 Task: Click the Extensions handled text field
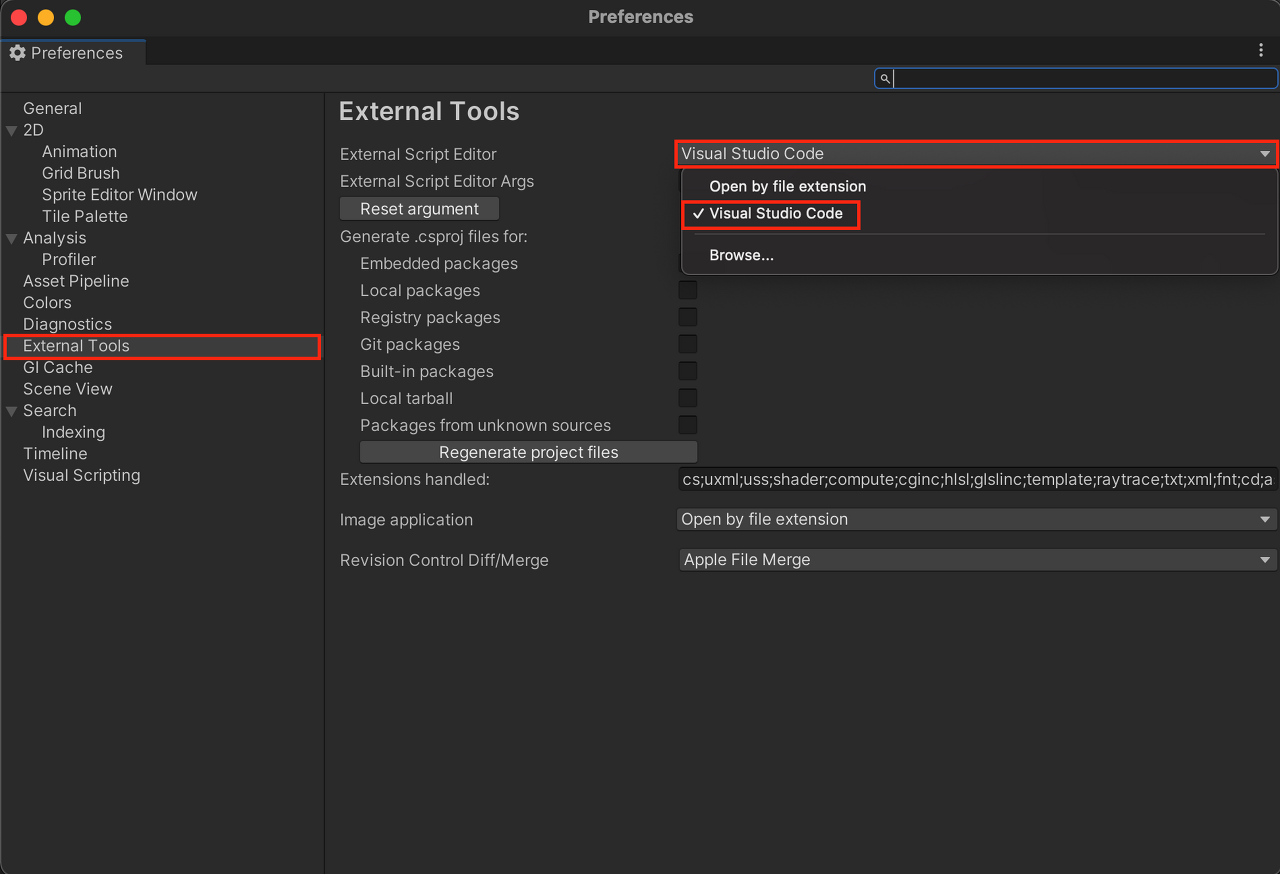pyautogui.click(x=977, y=480)
